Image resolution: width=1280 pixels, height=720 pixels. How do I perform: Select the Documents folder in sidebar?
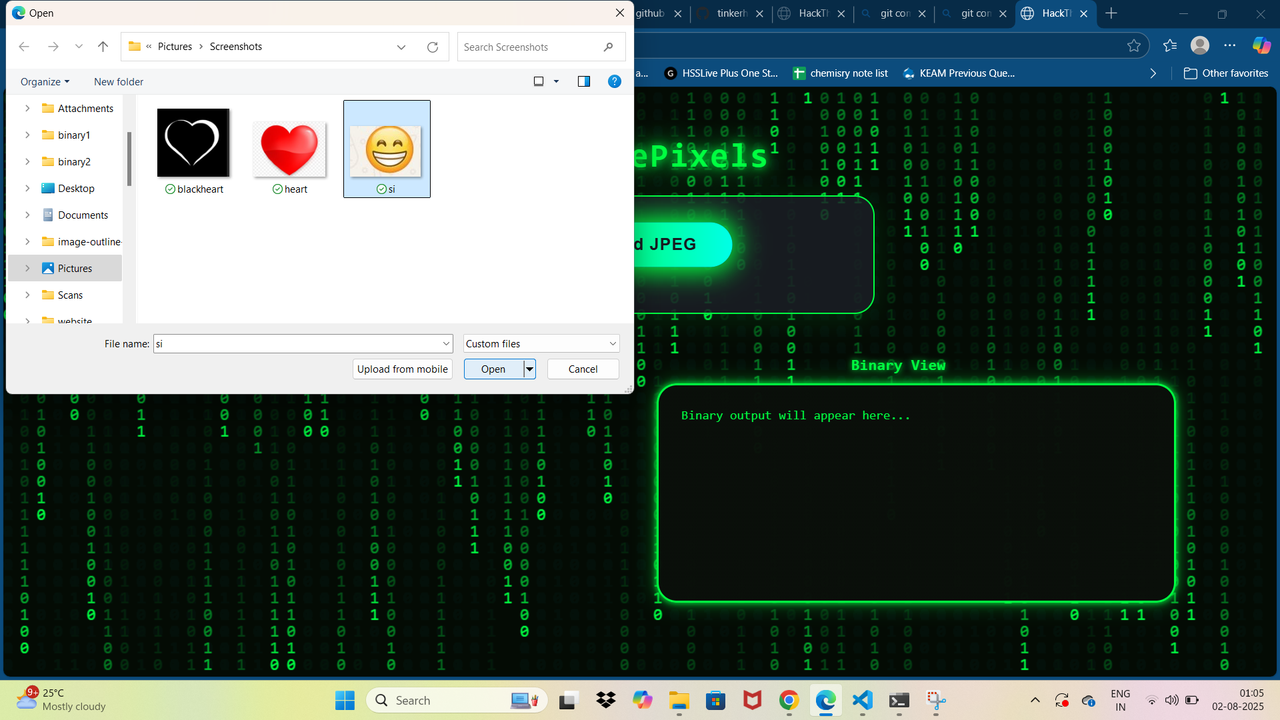pyautogui.click(x=82, y=215)
